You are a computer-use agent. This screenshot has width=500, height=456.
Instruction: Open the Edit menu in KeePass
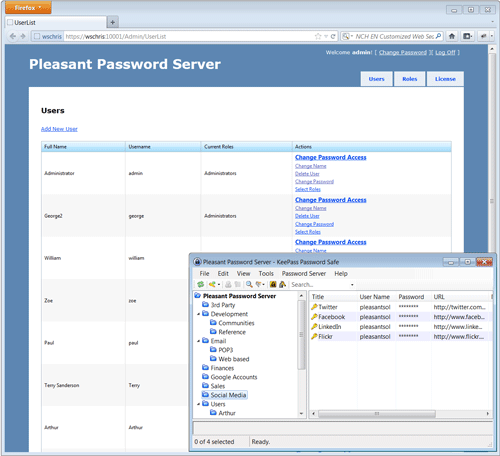point(223,274)
